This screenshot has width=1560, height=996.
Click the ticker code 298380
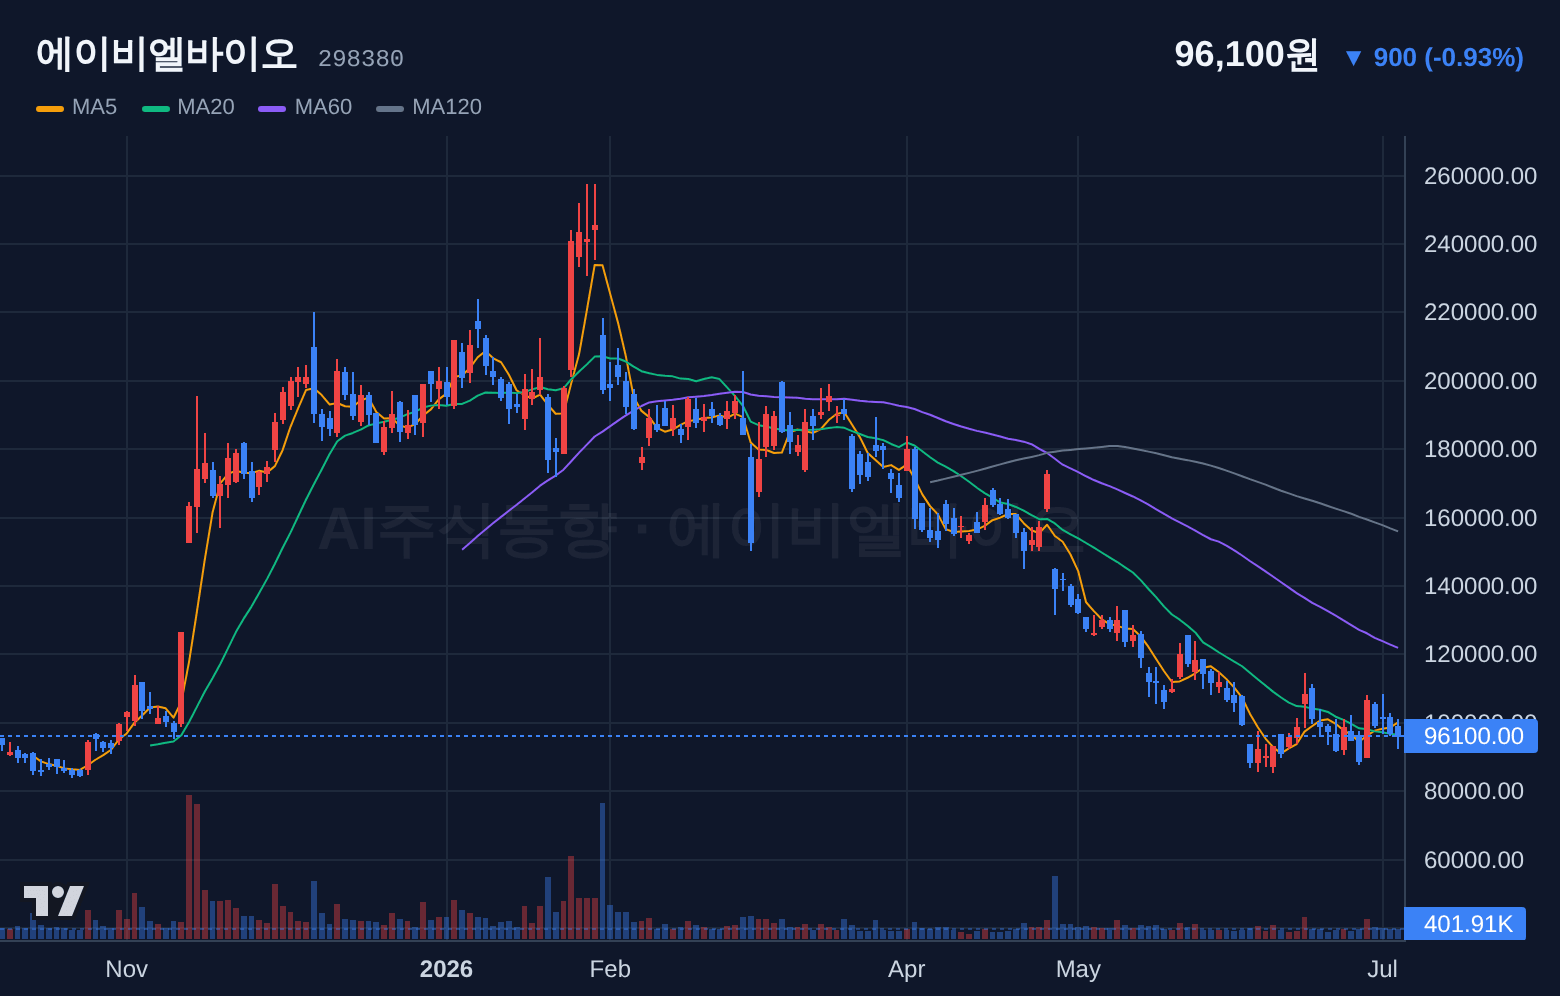click(x=361, y=59)
